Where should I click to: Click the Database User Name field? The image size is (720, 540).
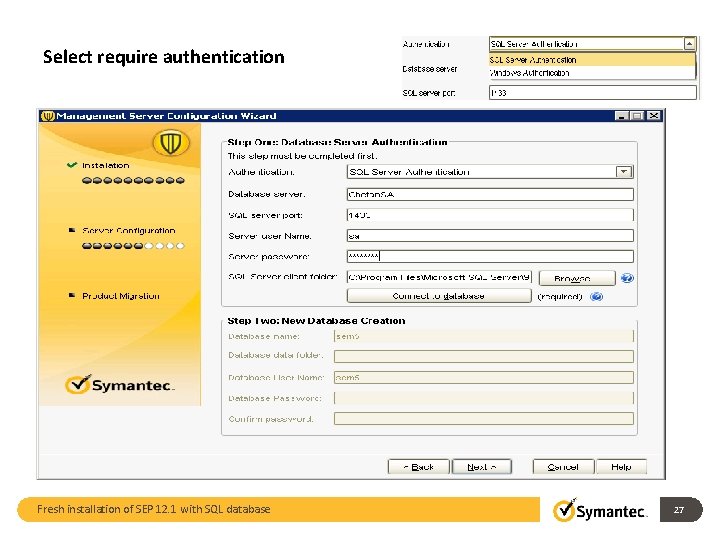tap(484, 377)
